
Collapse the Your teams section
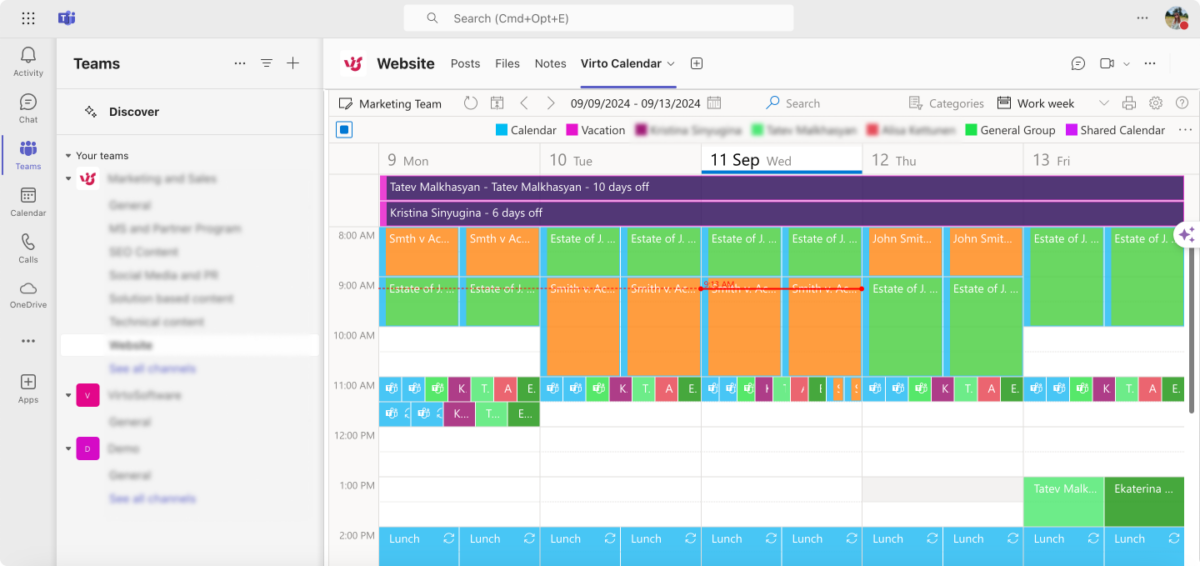click(x=68, y=156)
